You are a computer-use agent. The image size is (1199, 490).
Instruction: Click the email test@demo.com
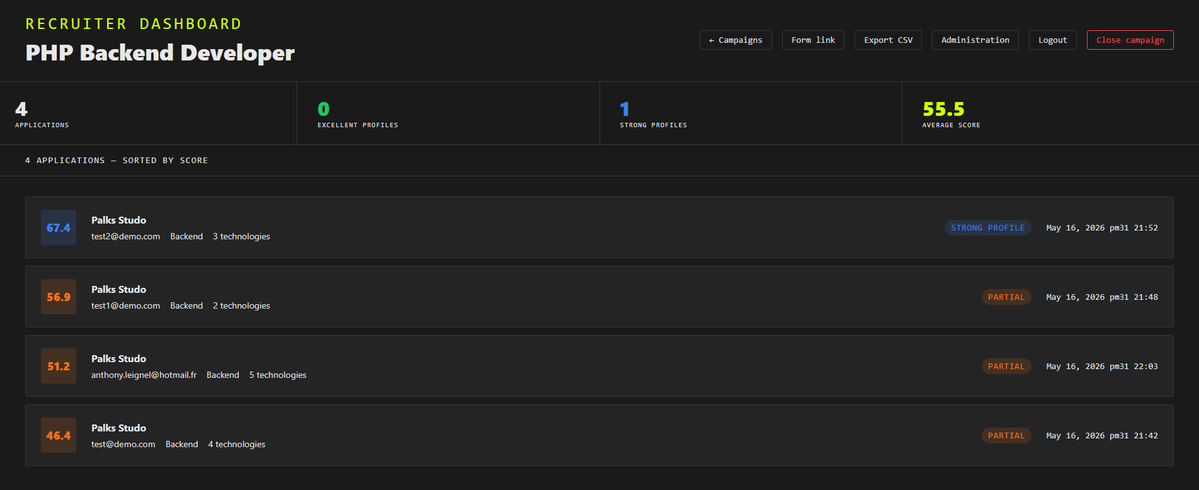click(123, 444)
